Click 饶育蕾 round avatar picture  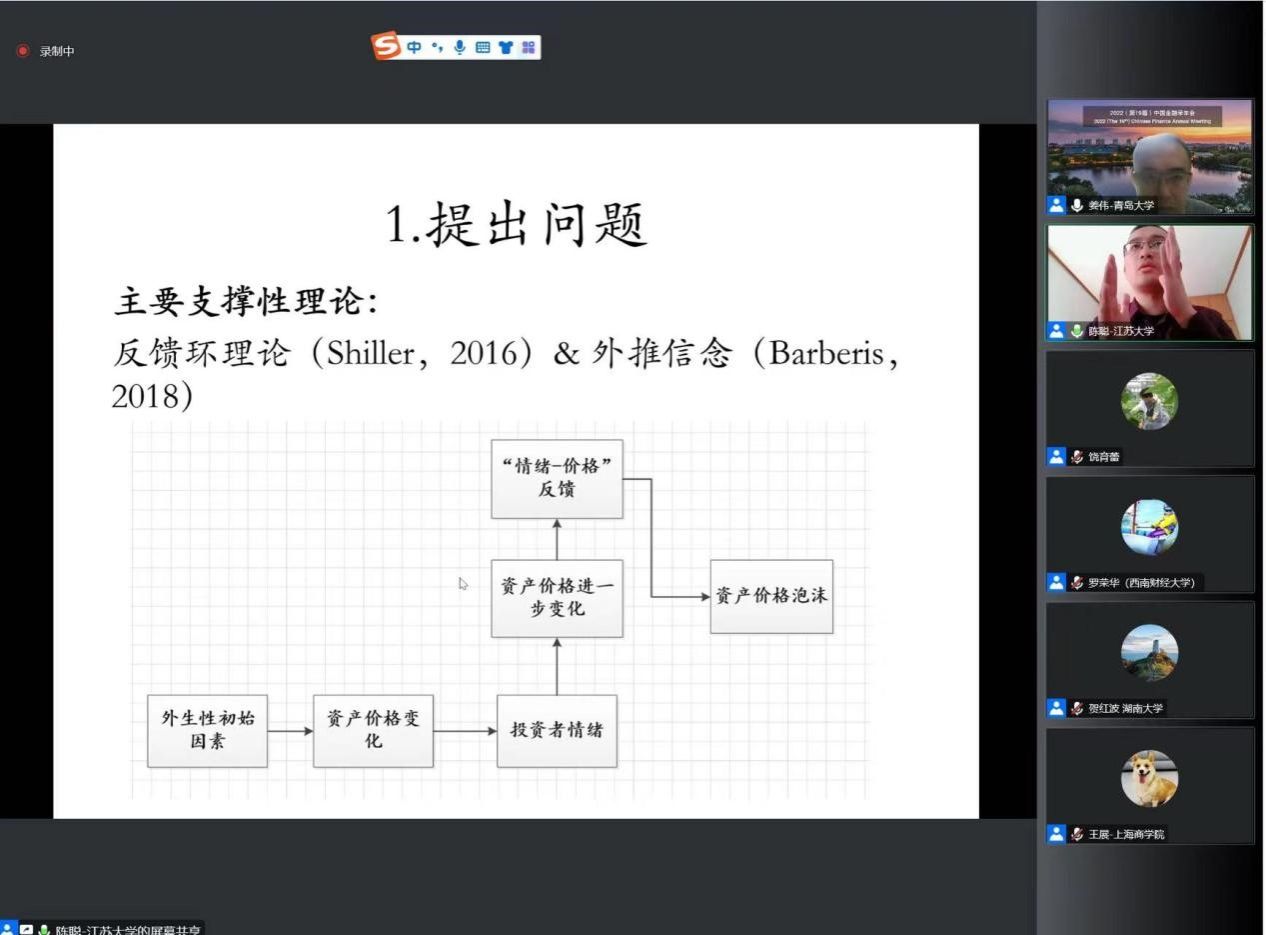point(1149,401)
